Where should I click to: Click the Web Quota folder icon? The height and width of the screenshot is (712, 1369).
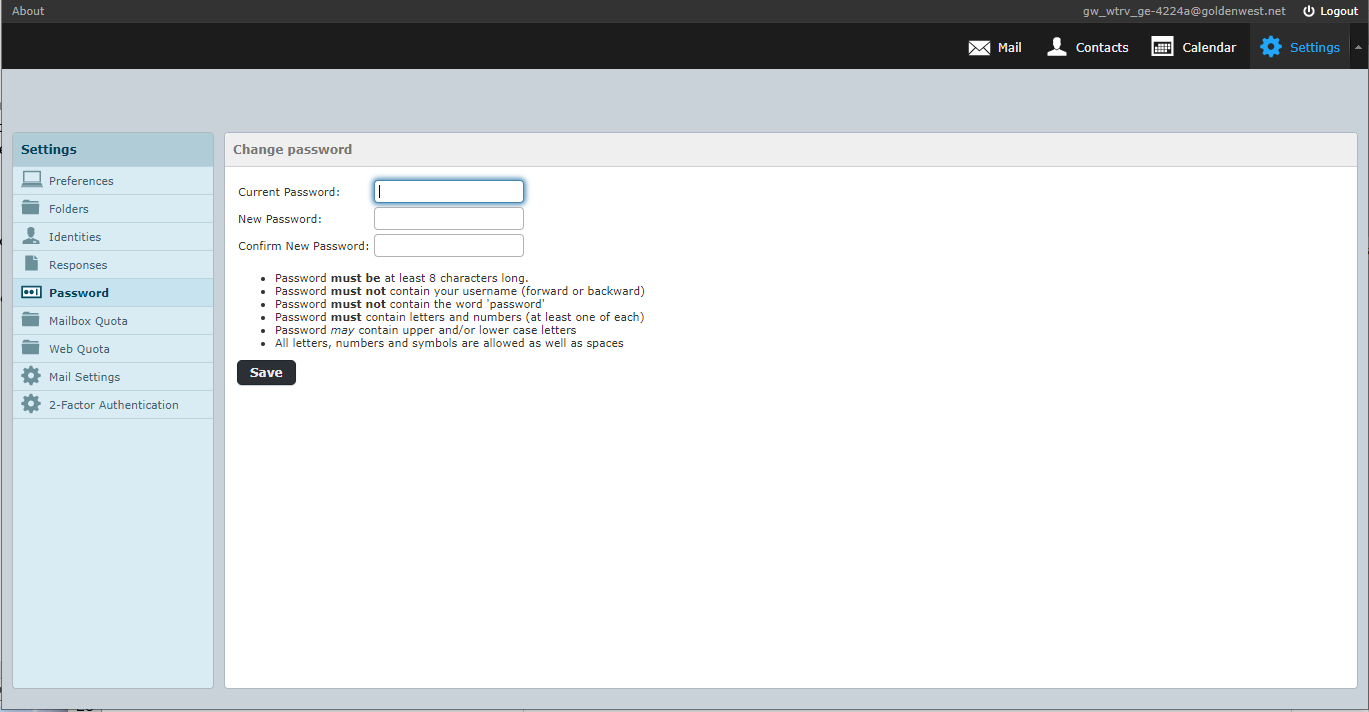tap(30, 348)
